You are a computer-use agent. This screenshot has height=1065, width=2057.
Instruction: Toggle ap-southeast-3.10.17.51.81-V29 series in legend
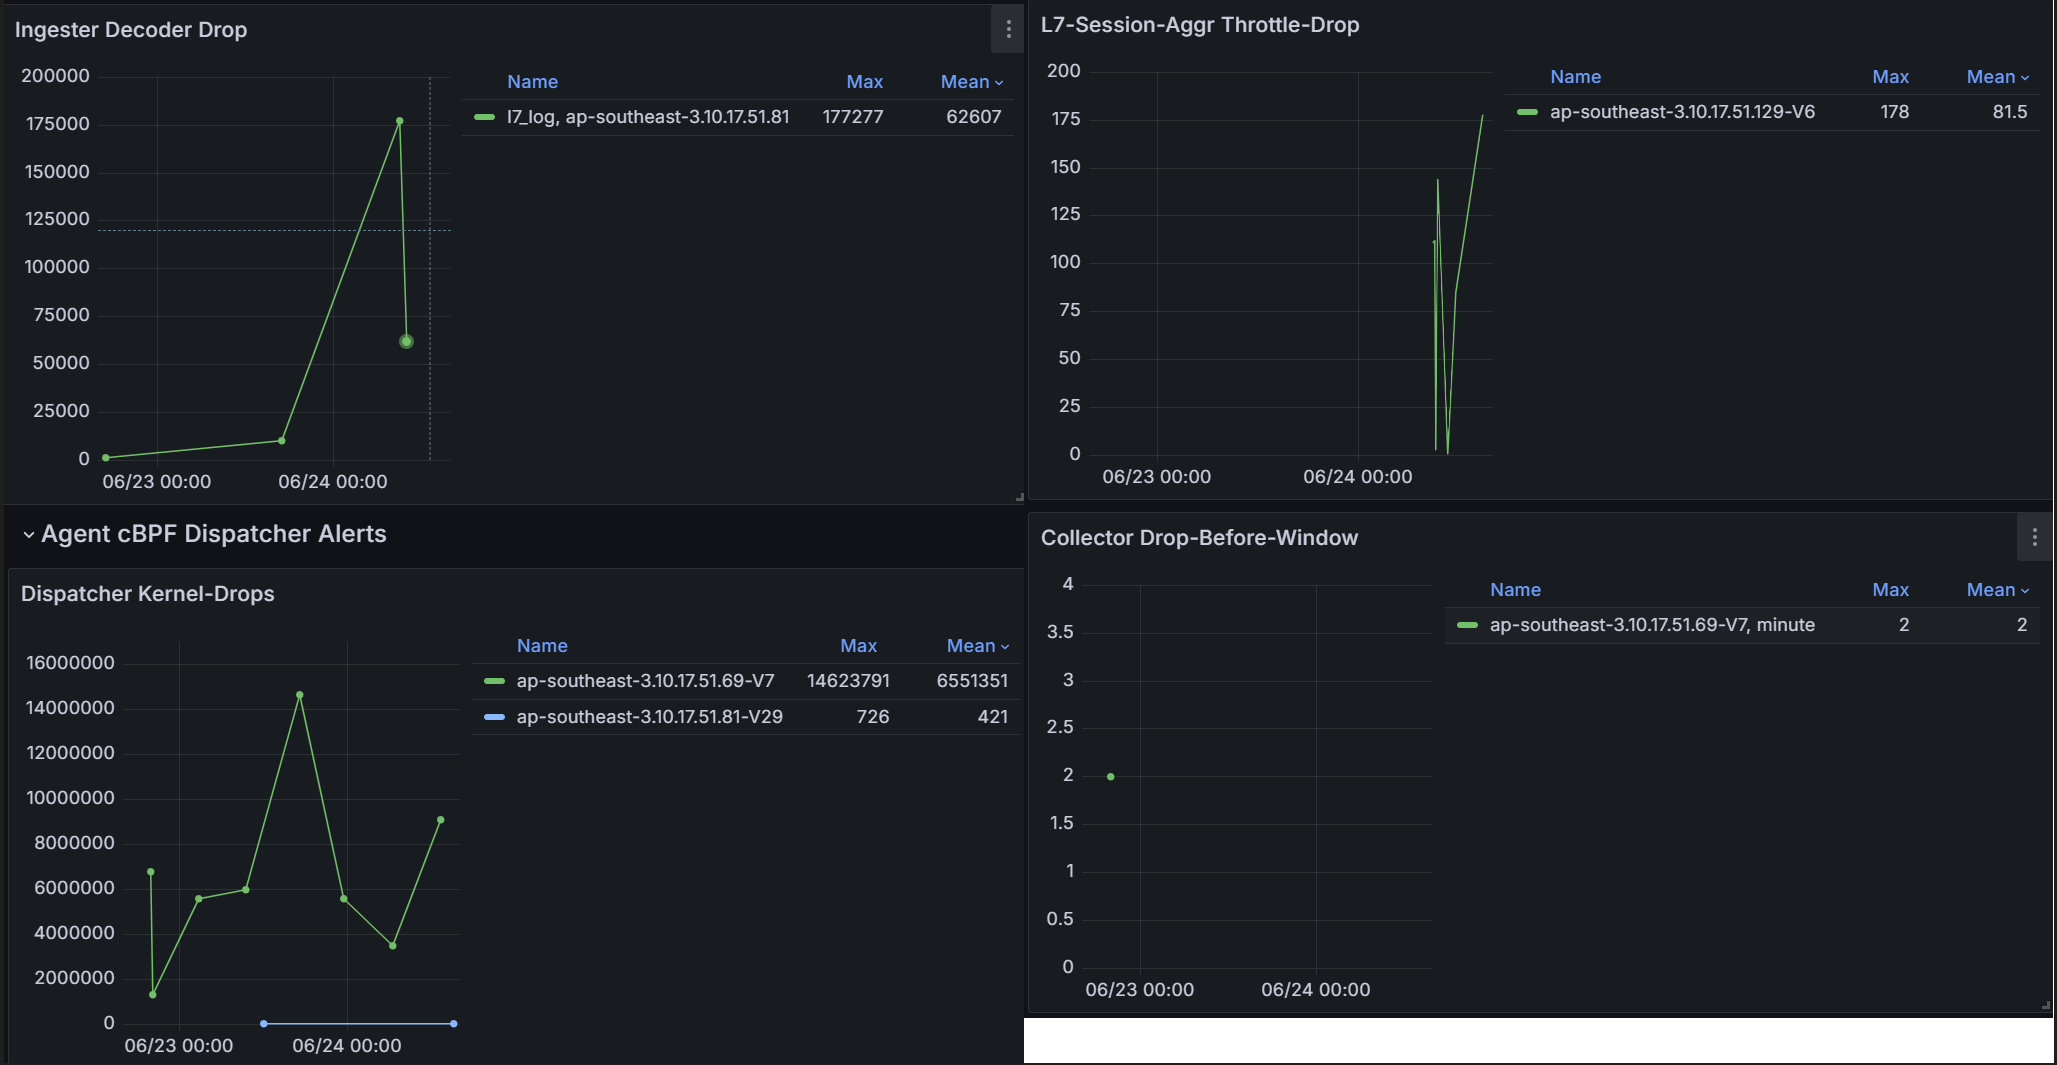[x=649, y=717]
